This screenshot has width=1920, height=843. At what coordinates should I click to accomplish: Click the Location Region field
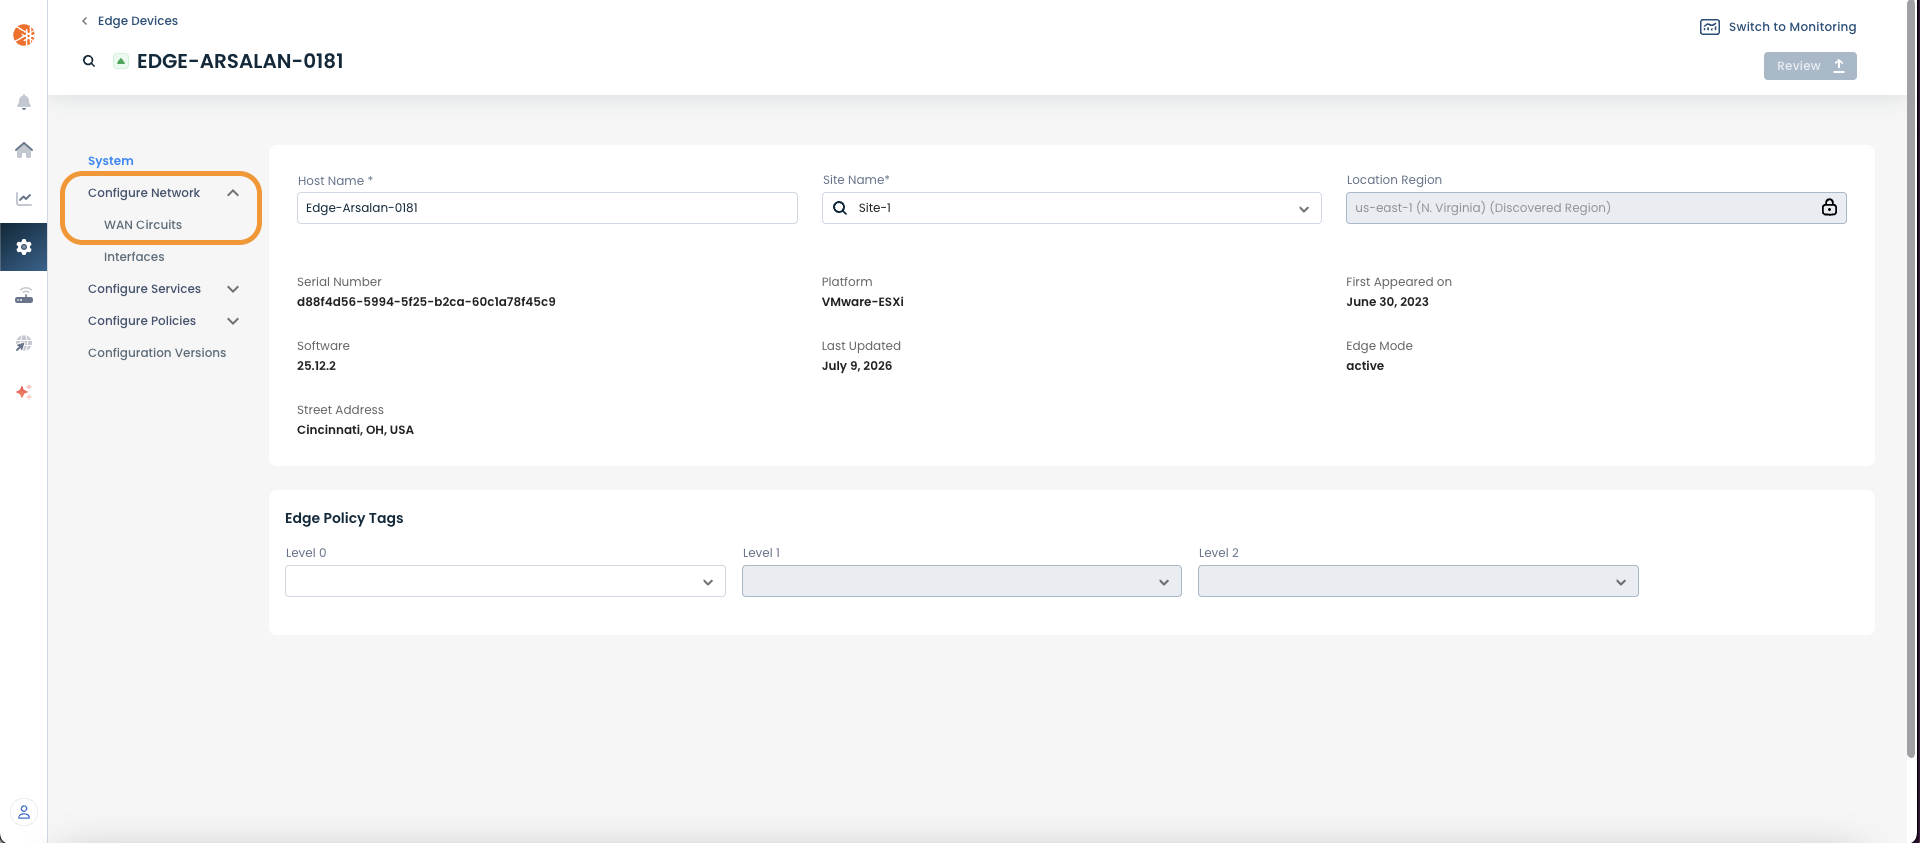[x=1596, y=208]
